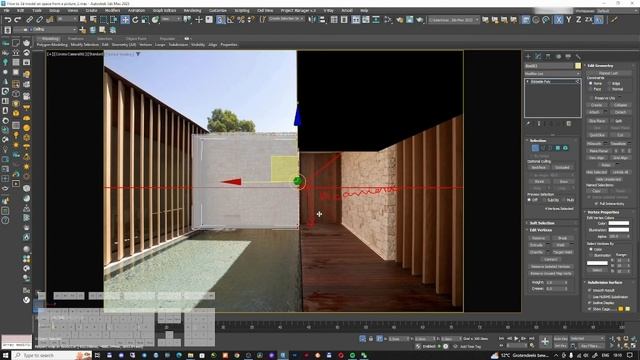The height and width of the screenshot is (360, 640).
Task: Click the Remove Isolated Vertices button
Action: pos(551,267)
